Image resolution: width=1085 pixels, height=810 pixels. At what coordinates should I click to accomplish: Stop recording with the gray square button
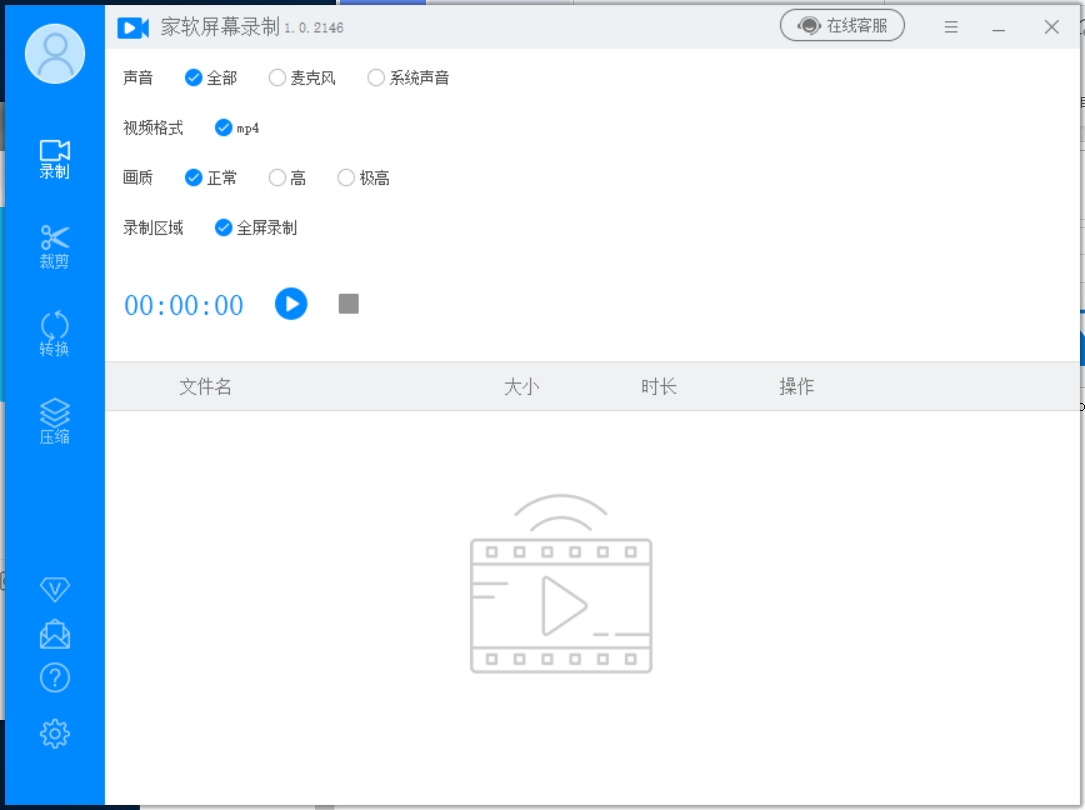(348, 304)
